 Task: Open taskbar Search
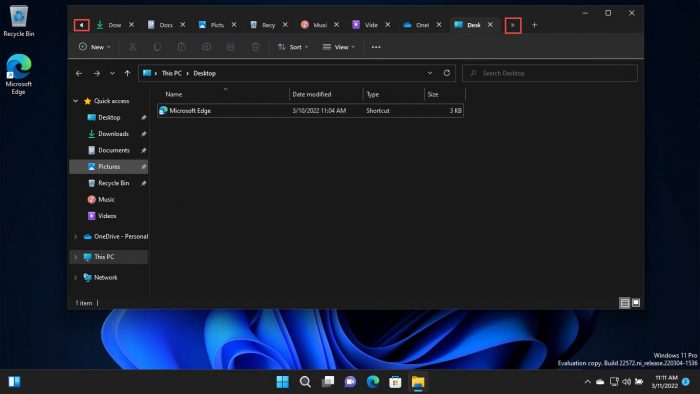pyautogui.click(x=305, y=382)
